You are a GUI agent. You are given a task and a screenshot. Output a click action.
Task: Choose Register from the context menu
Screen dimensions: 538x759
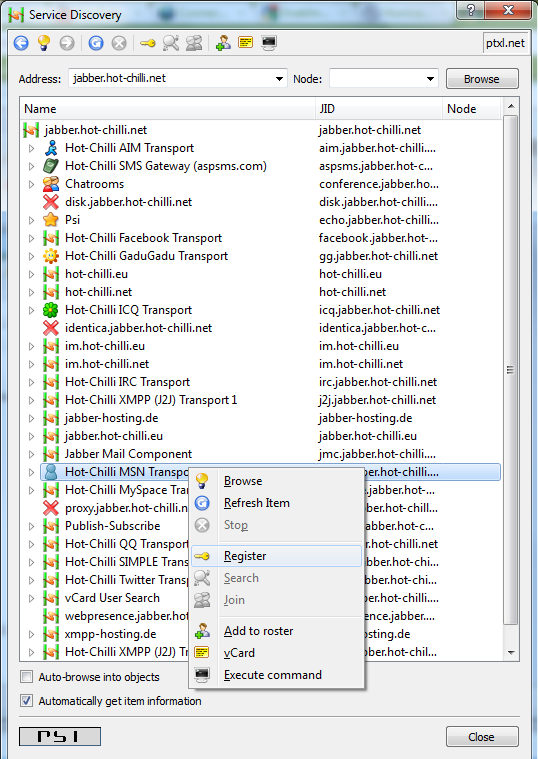pyautogui.click(x=277, y=556)
